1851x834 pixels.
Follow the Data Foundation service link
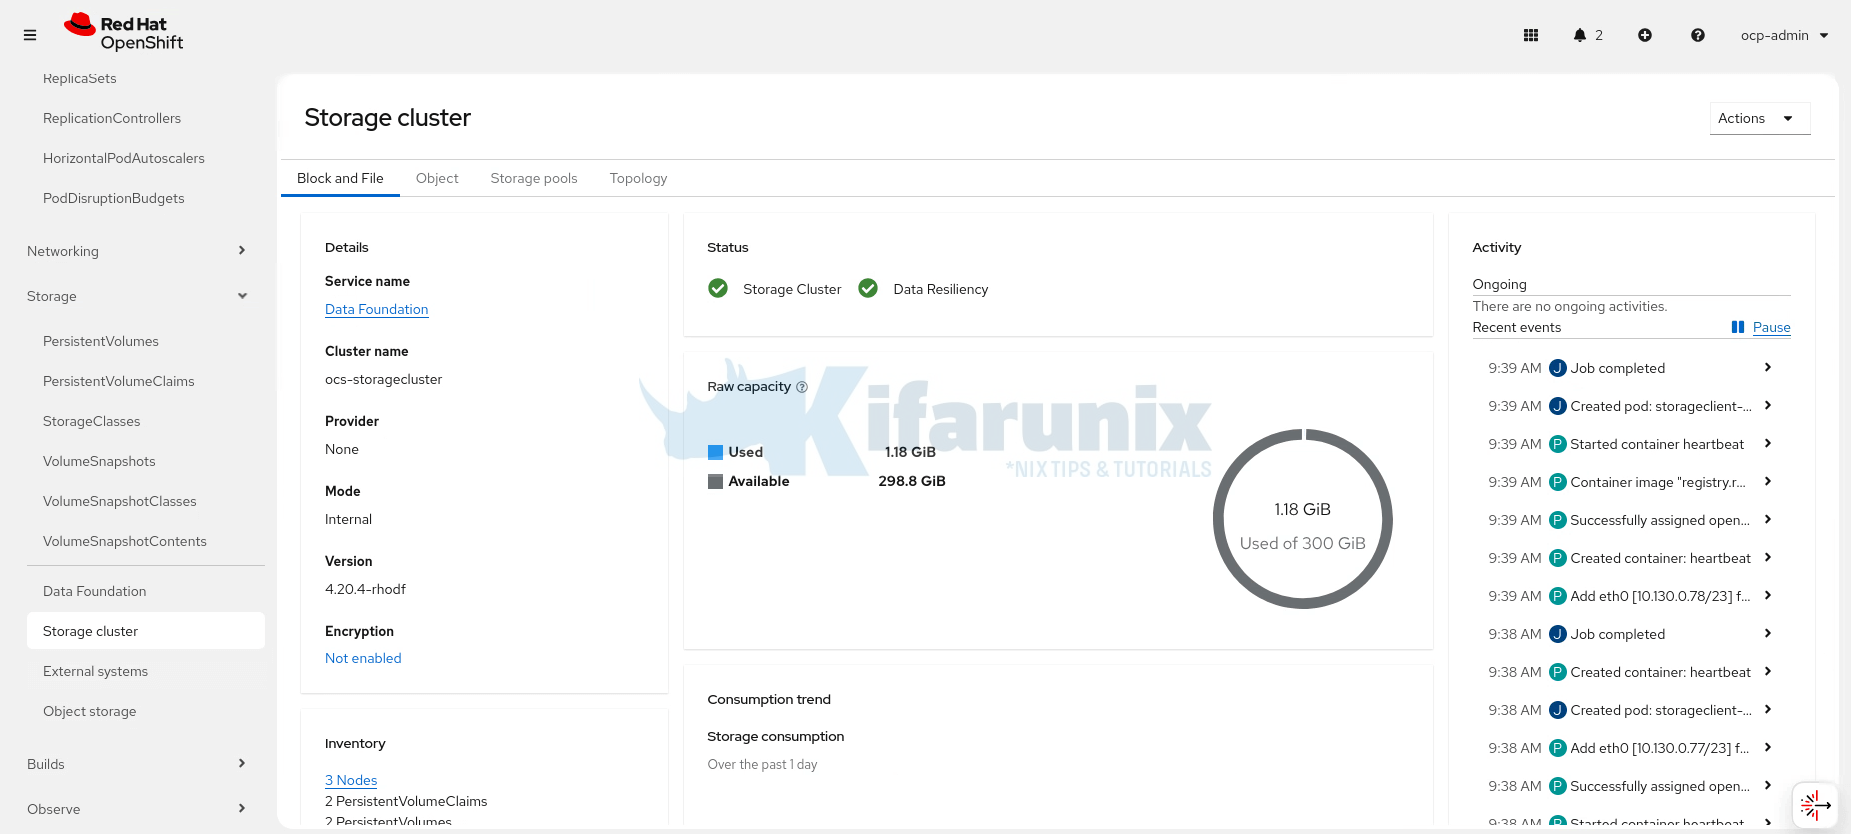[376, 309]
